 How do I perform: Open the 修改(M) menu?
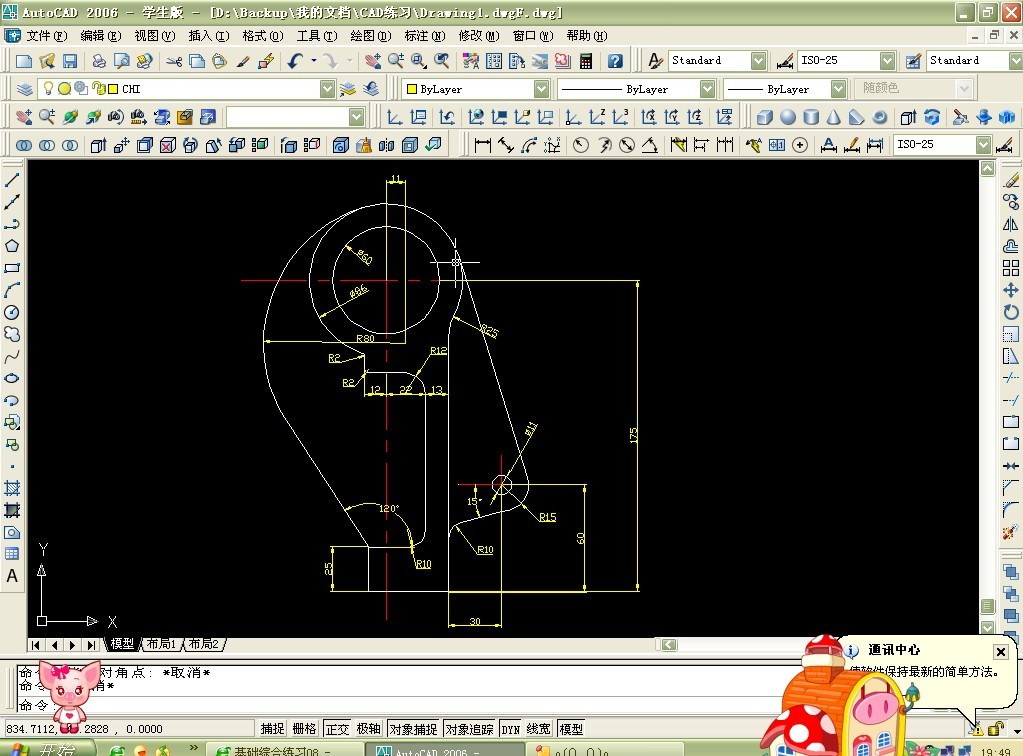pyautogui.click(x=479, y=36)
